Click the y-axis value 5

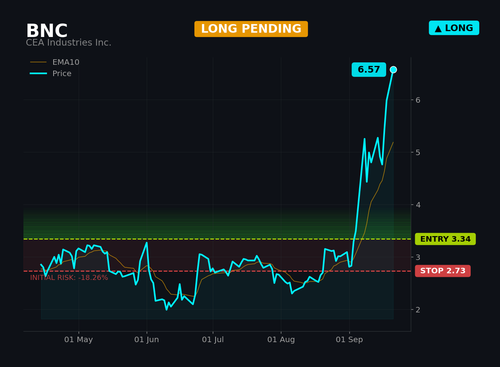418,152
